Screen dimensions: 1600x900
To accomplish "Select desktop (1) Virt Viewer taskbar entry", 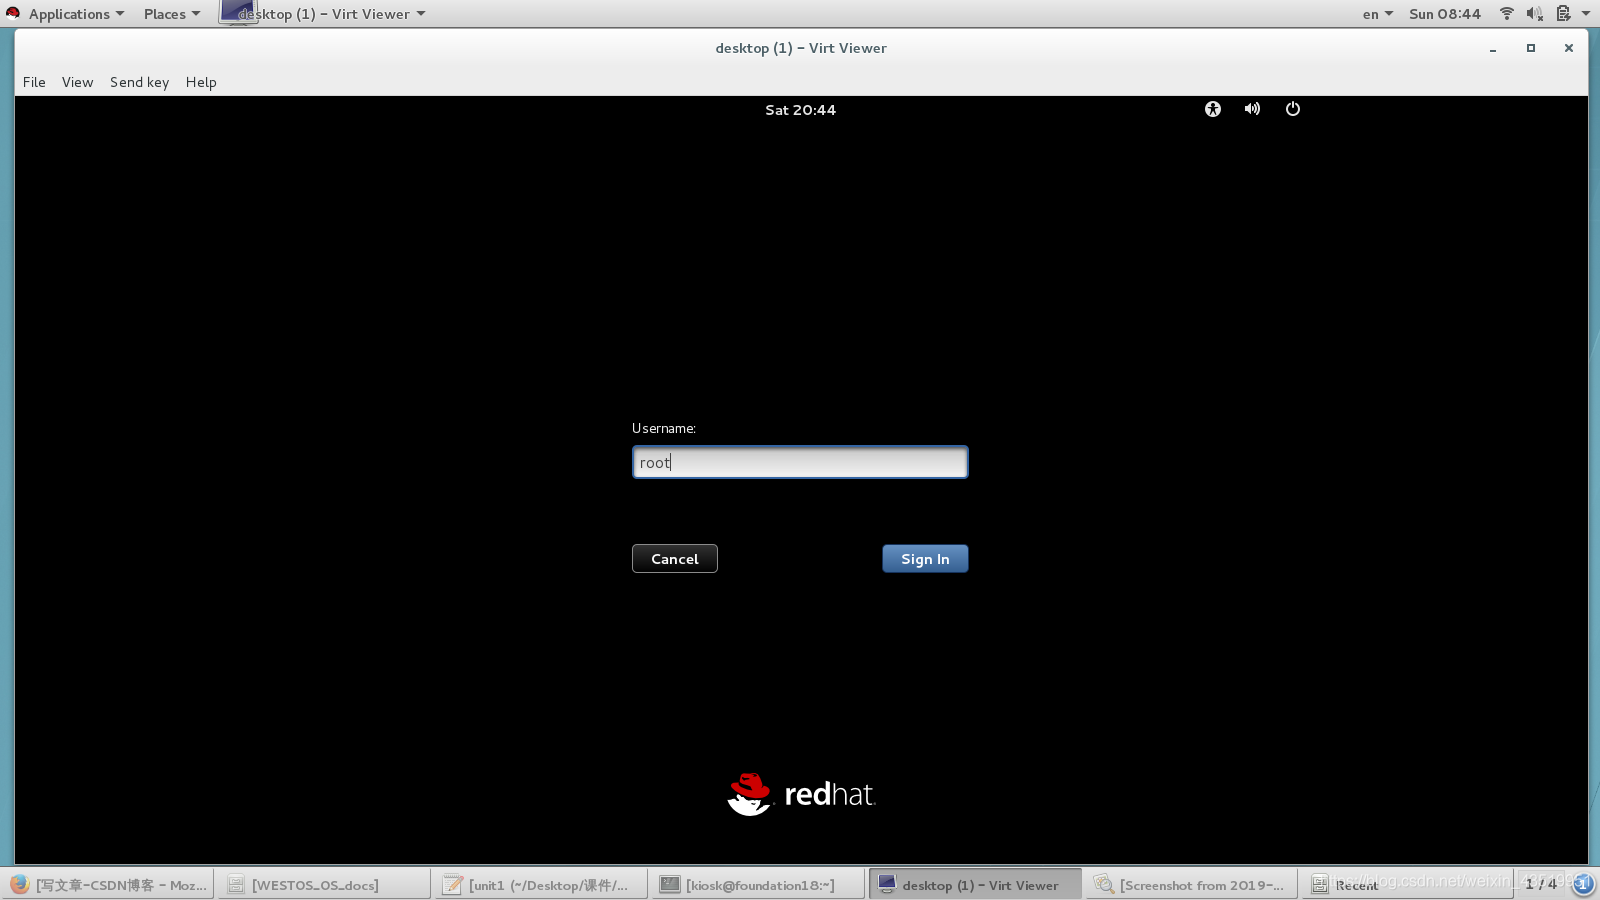I will tap(976, 885).
